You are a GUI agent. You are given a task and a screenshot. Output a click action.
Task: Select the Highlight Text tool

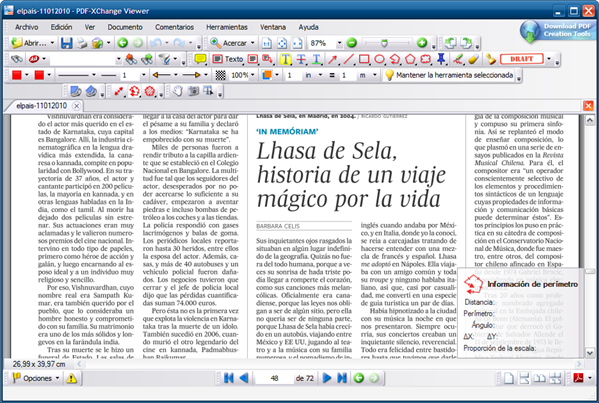[285, 59]
